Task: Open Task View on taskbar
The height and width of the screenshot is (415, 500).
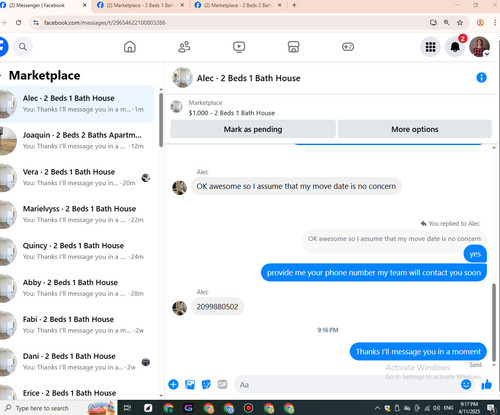Action: (x=127, y=408)
